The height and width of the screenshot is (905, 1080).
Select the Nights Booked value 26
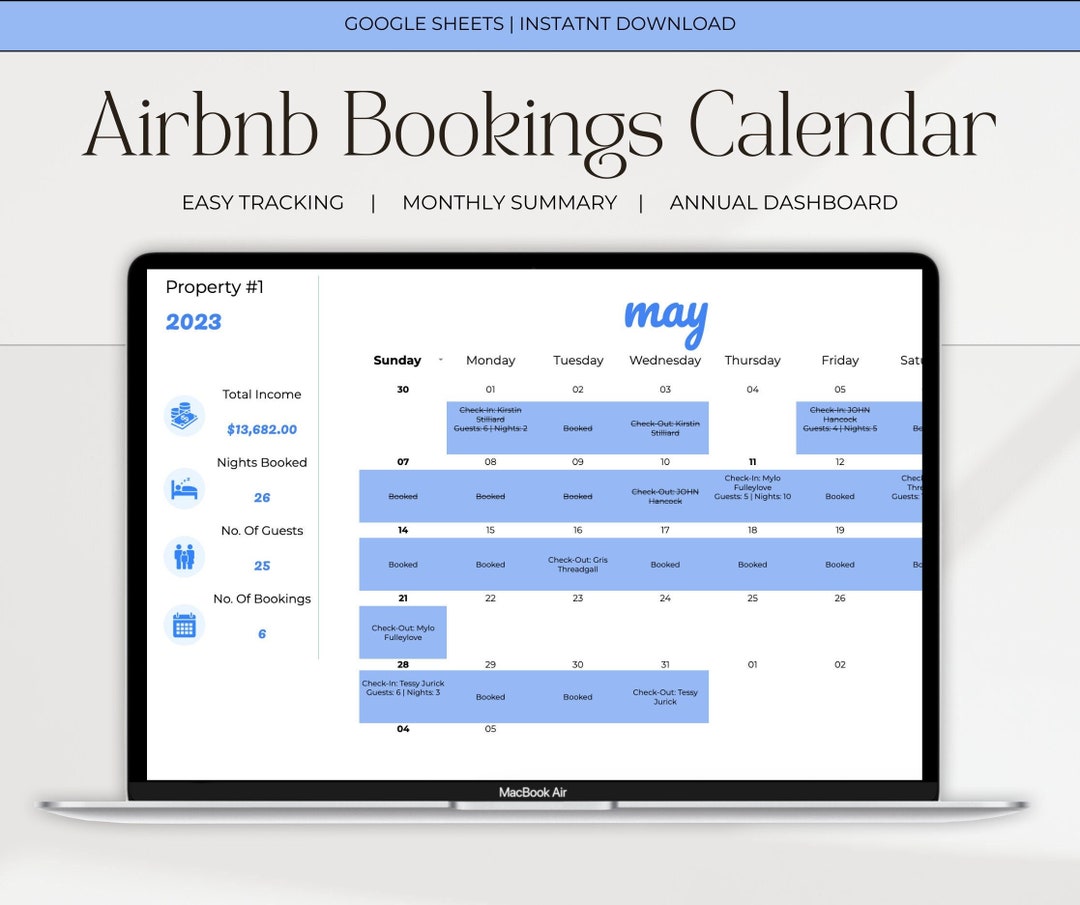(x=261, y=496)
